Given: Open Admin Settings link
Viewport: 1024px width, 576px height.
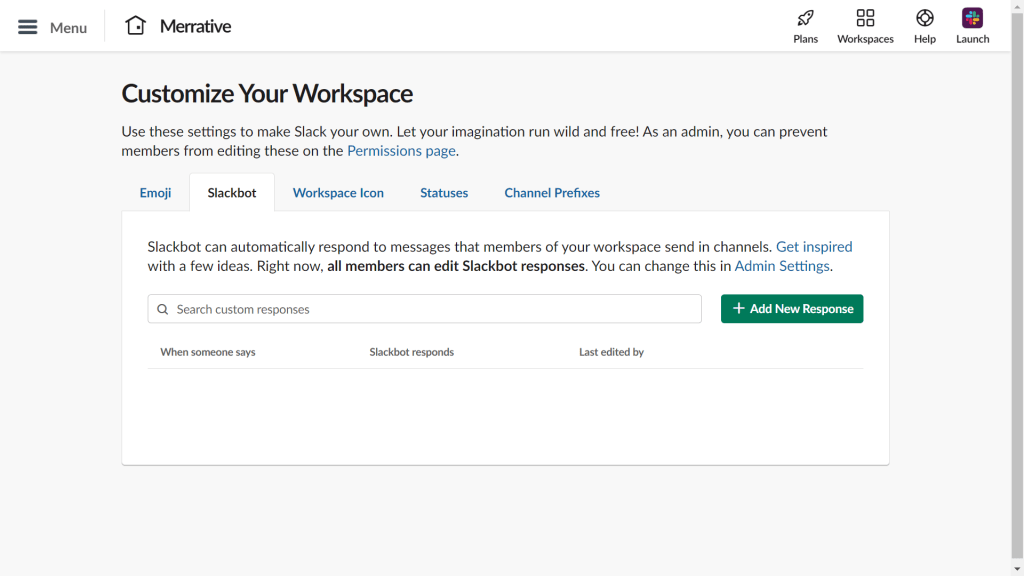Looking at the screenshot, I should [x=782, y=265].
